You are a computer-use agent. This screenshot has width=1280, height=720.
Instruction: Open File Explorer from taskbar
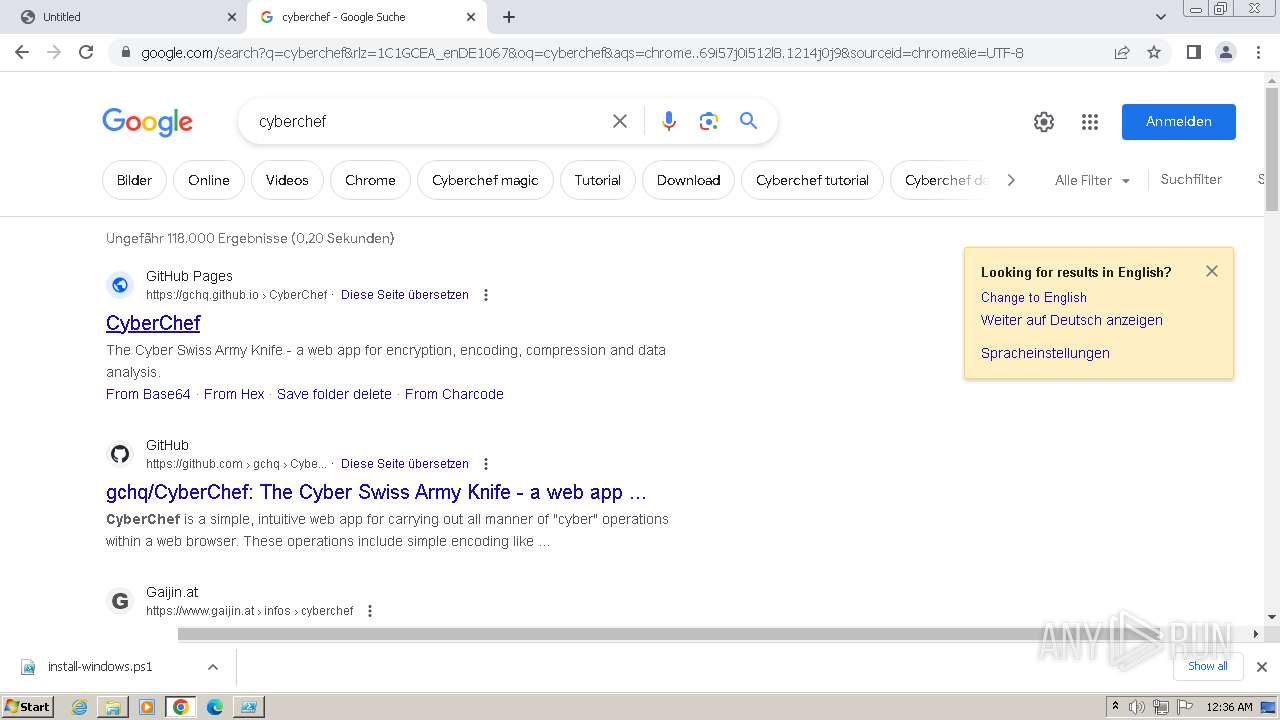click(113, 707)
